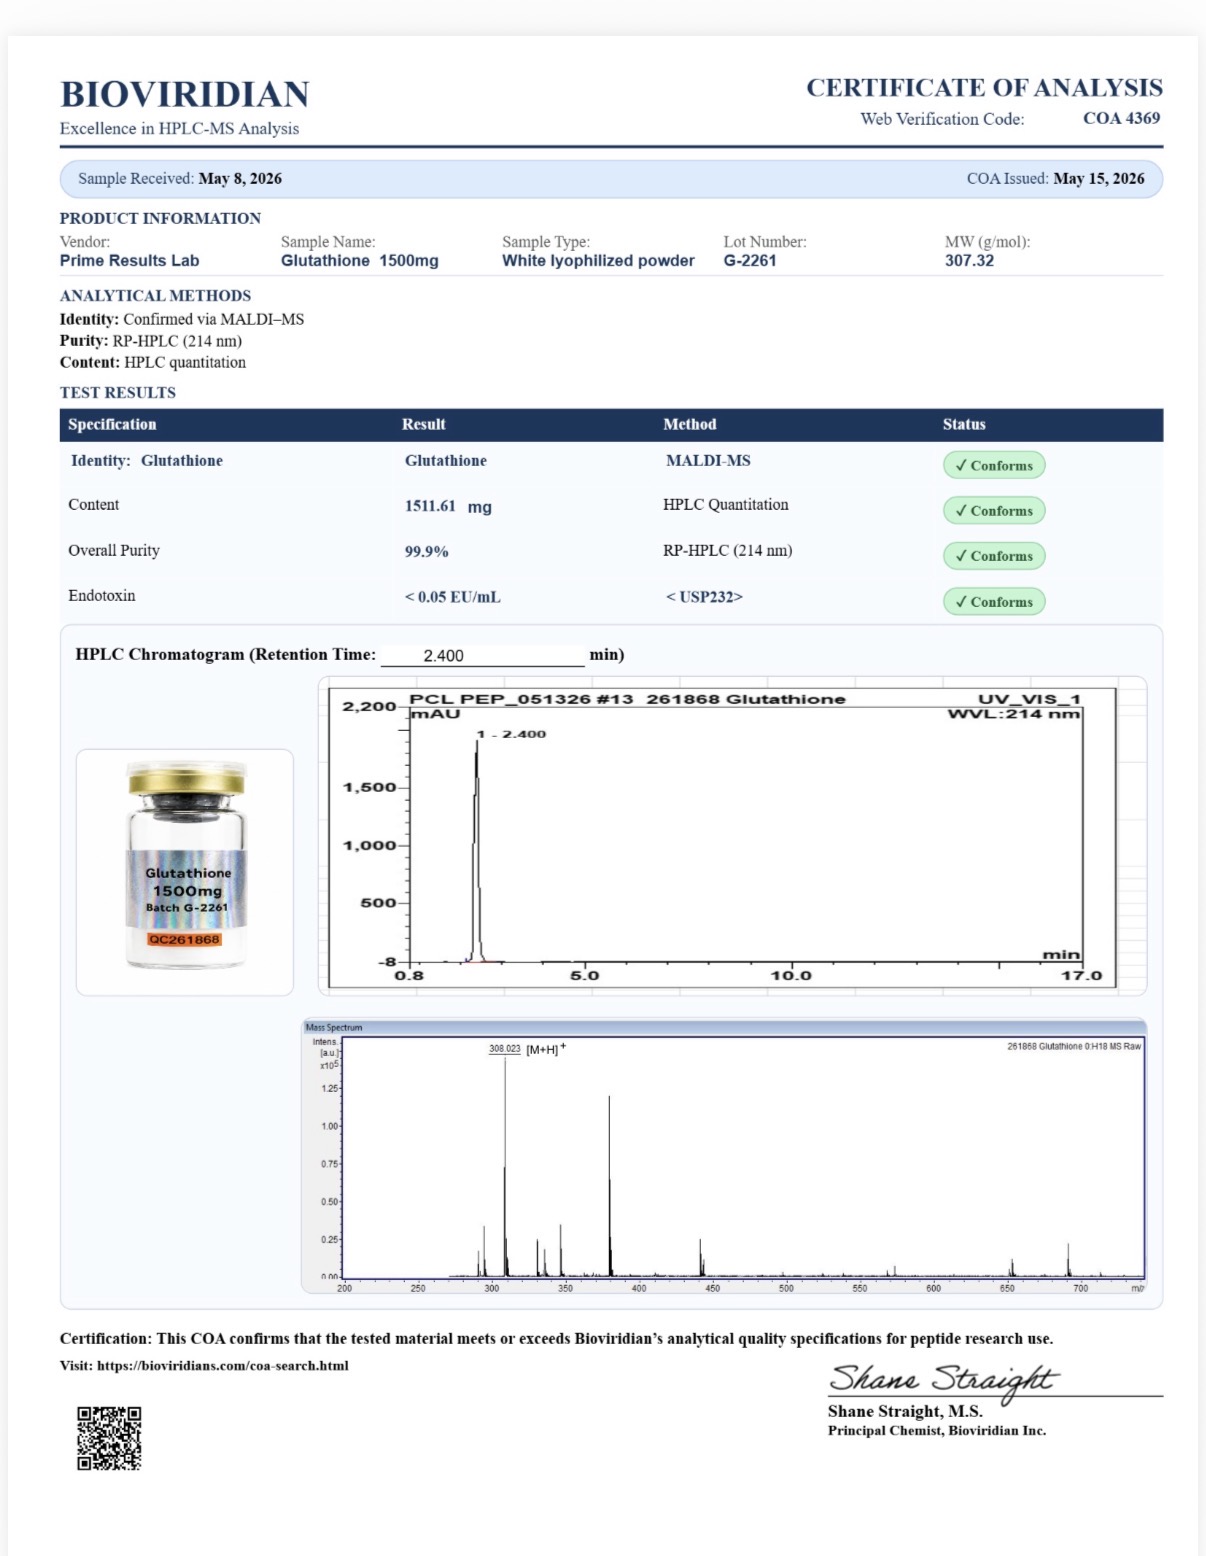Screen dimensions: 1206x1556
Task: Click the Status column header
Action: coord(964,424)
